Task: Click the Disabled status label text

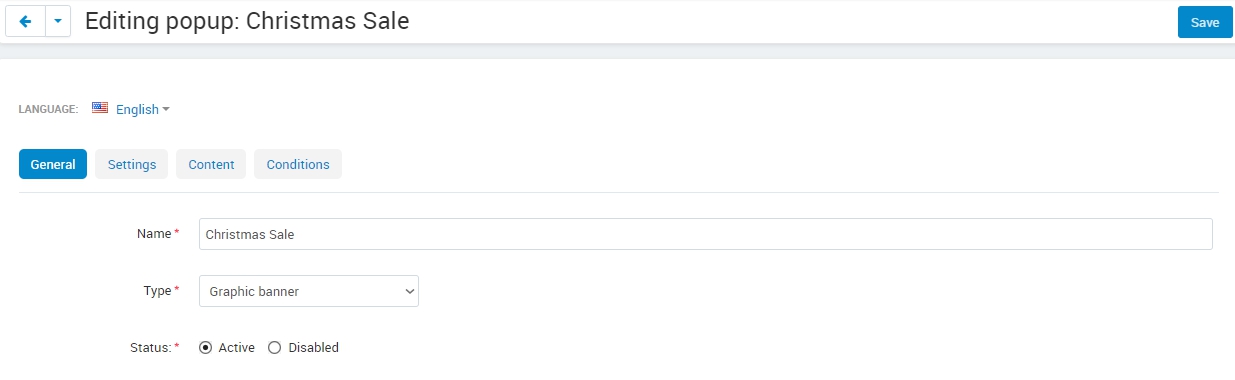Action: pos(314,348)
